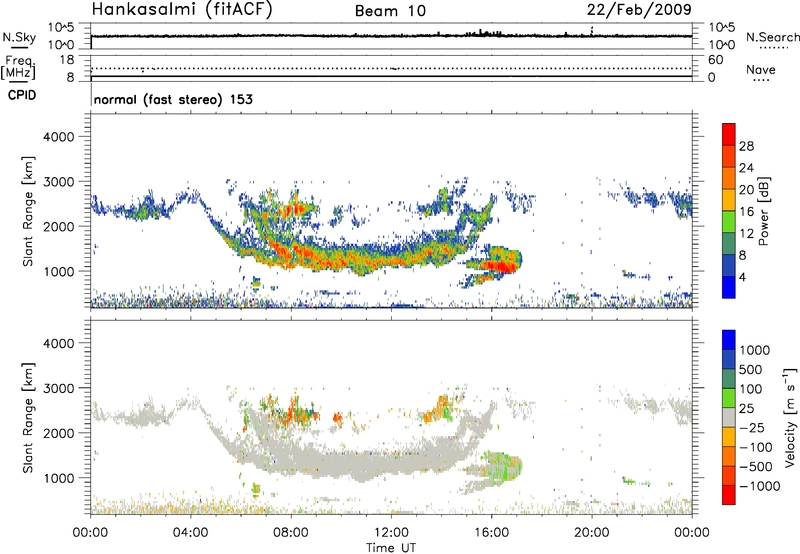Pick the gray ±25 velocity colorbar segment
800x554 pixels.
(x=729, y=418)
